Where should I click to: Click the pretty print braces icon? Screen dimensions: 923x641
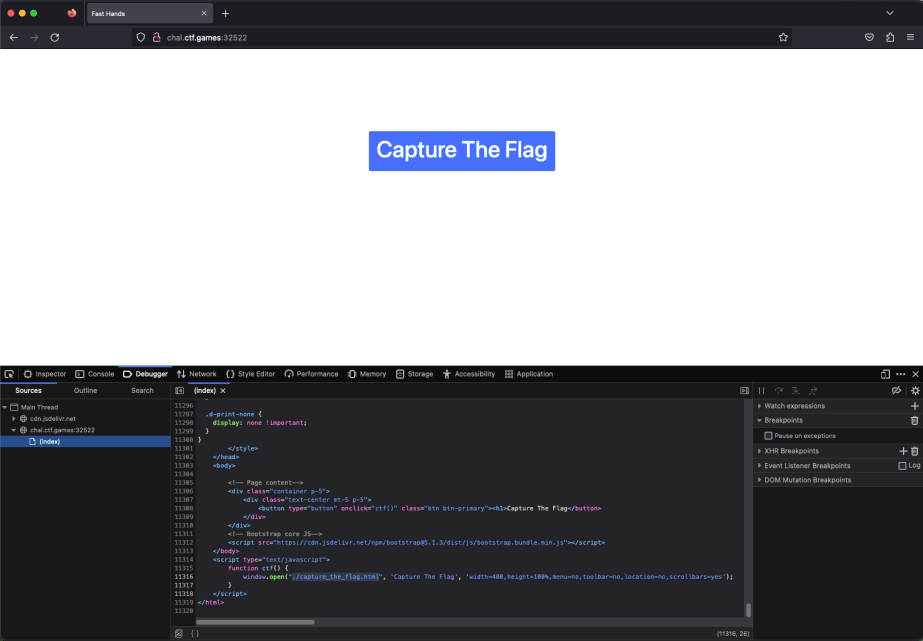[x=195, y=634]
